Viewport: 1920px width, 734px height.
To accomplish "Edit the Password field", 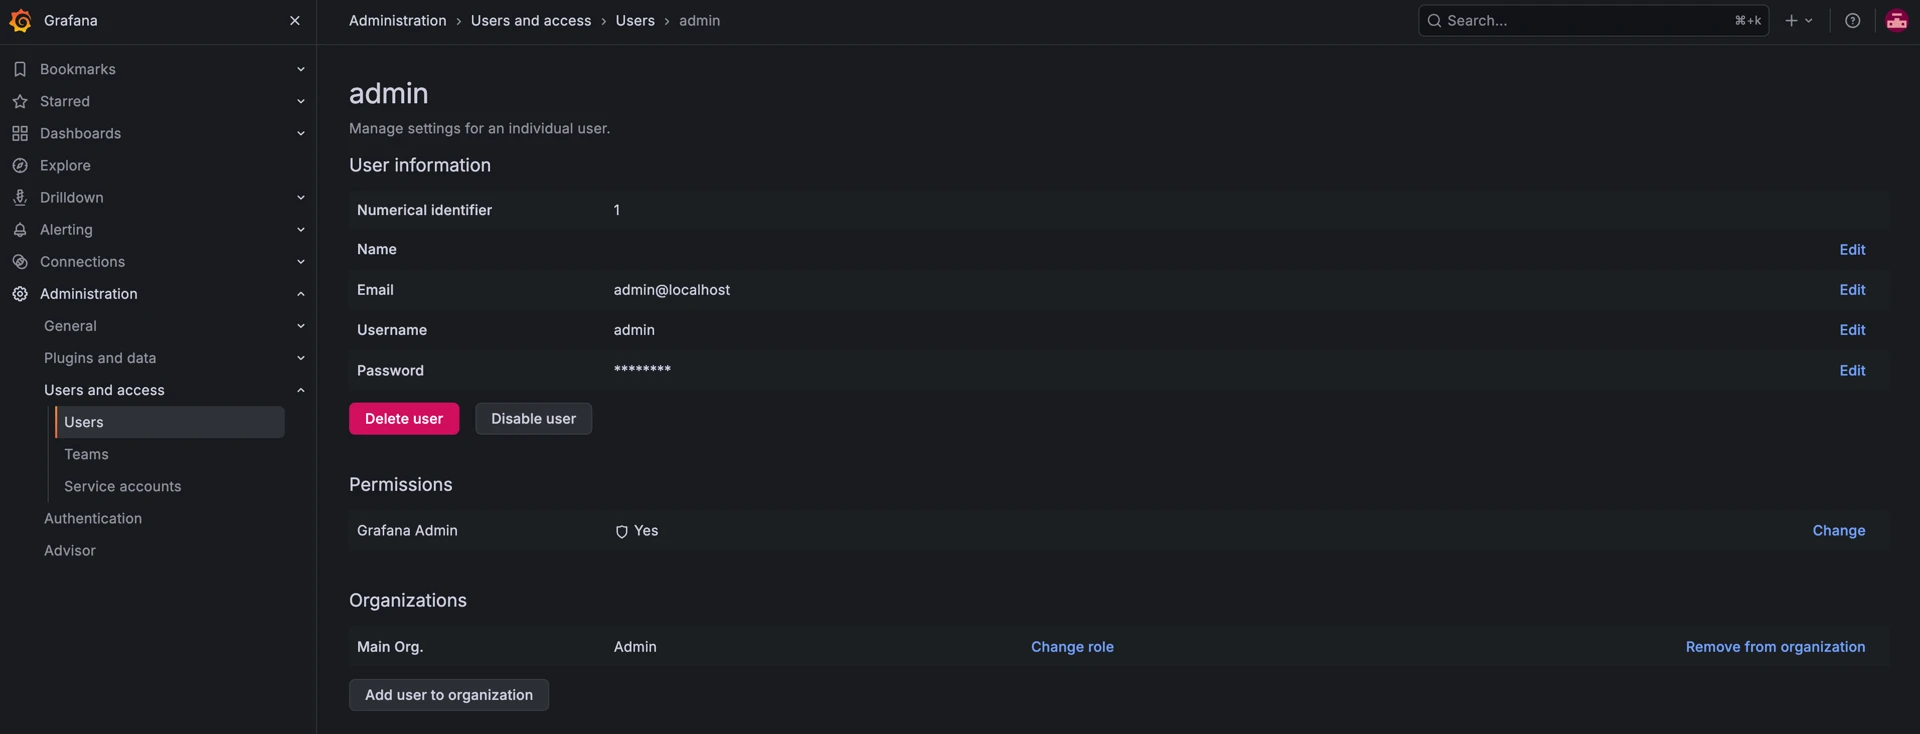I will tap(1852, 370).
